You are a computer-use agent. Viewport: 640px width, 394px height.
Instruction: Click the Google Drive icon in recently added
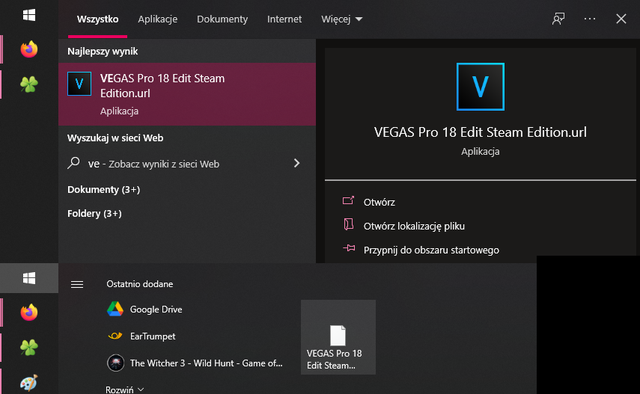[x=115, y=309]
